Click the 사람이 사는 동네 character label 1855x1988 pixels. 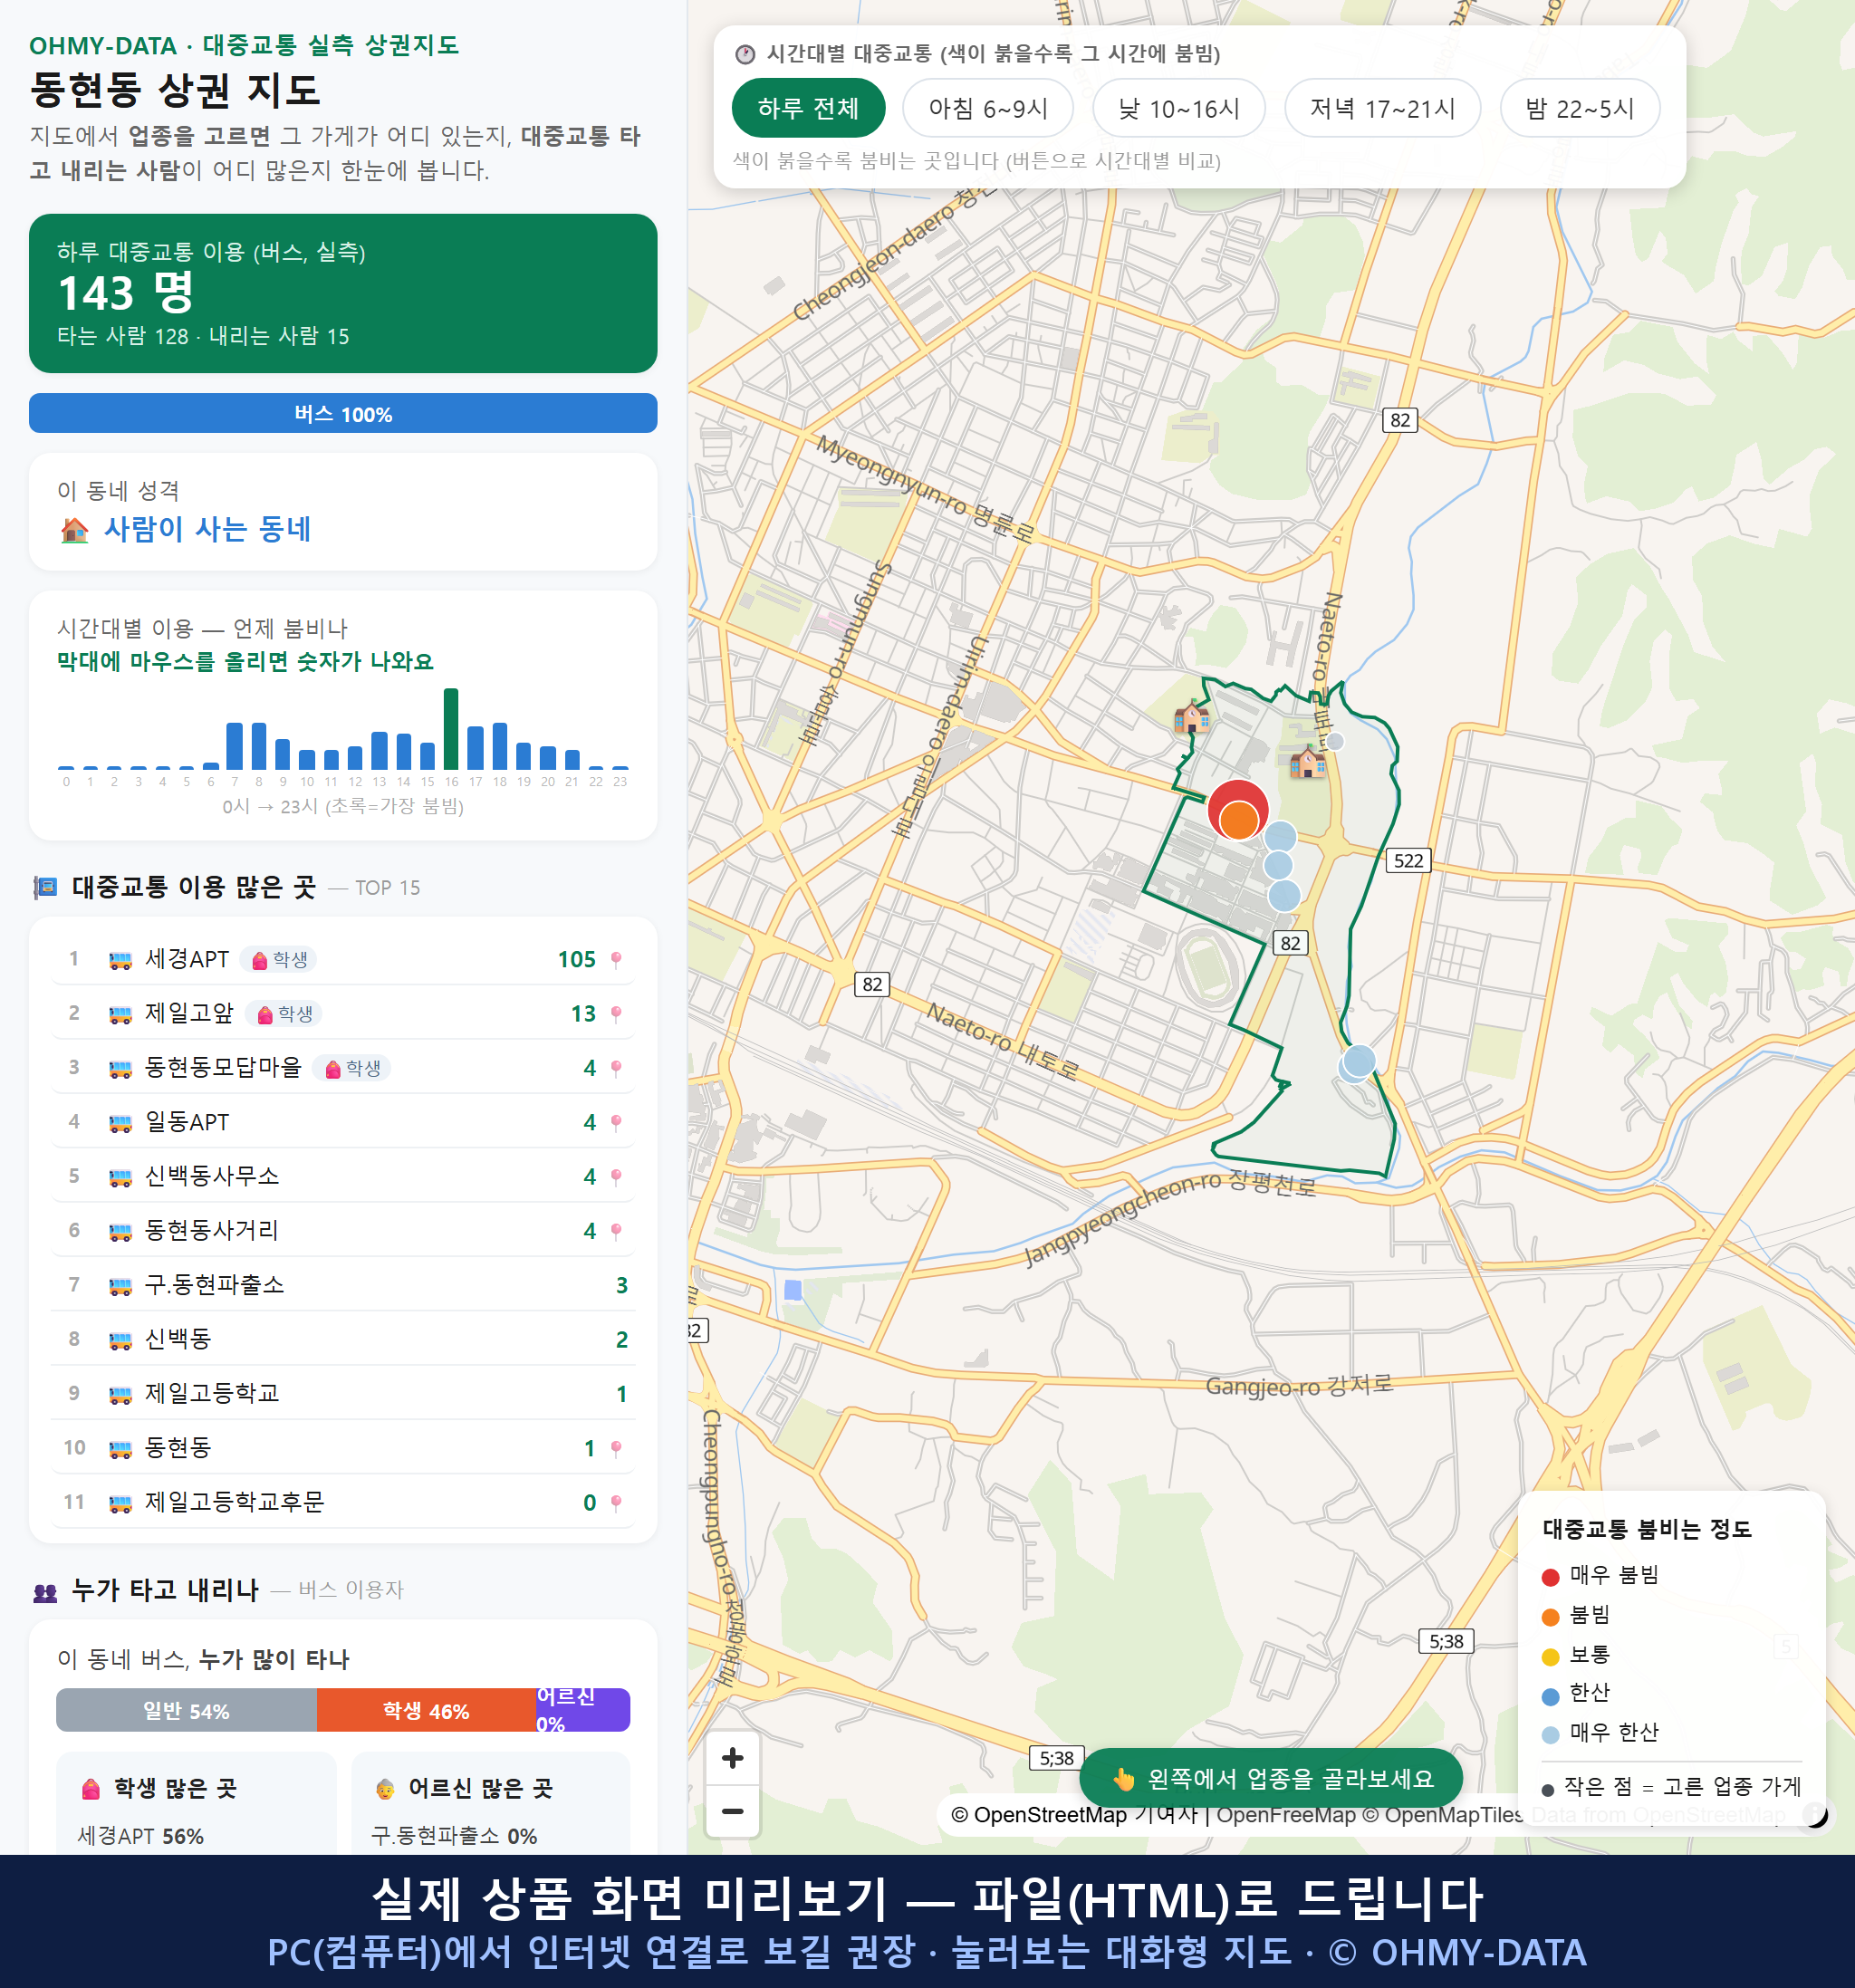[207, 529]
